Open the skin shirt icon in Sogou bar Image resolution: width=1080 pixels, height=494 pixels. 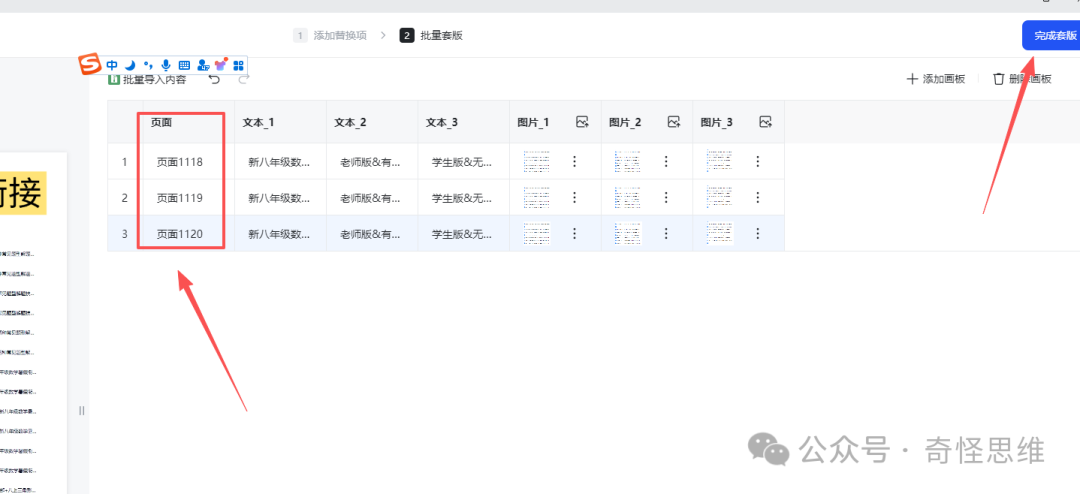pos(221,65)
